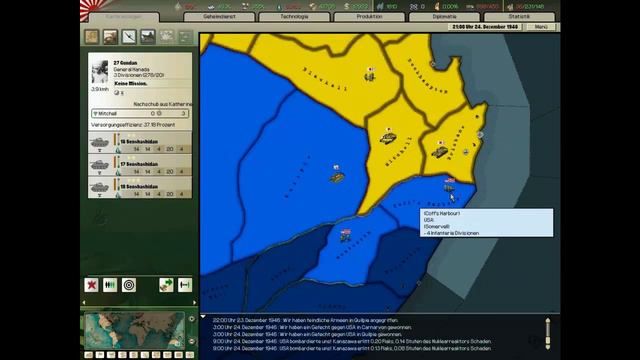This screenshot has width=640, height=360.
Task: Select the US unit in Coff's Harbour
Action: click(x=449, y=185)
